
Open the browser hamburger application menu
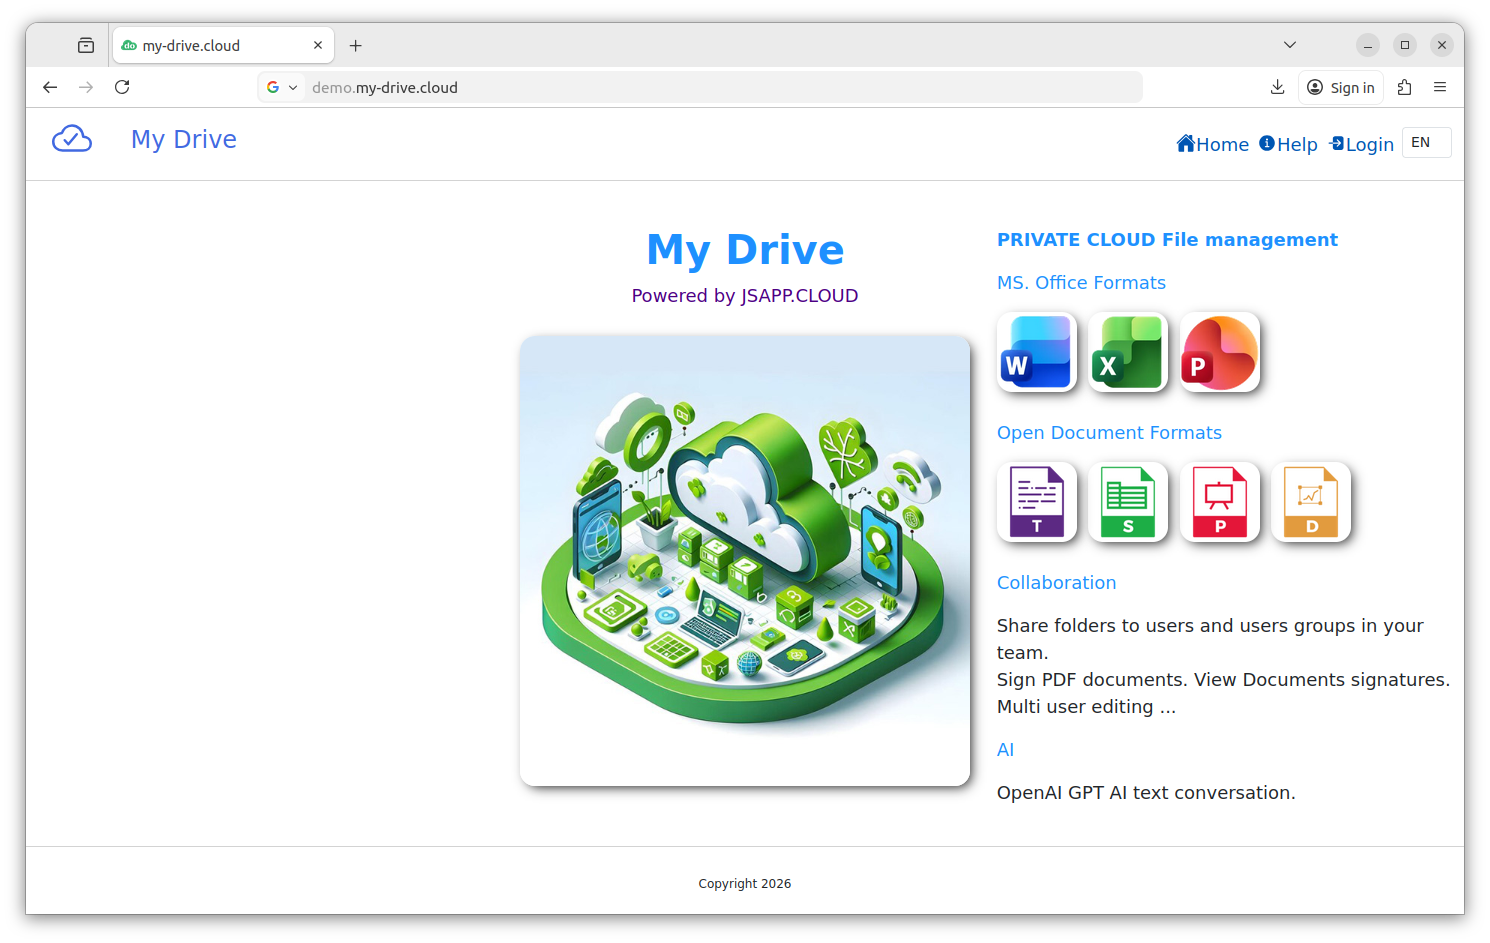1440,87
